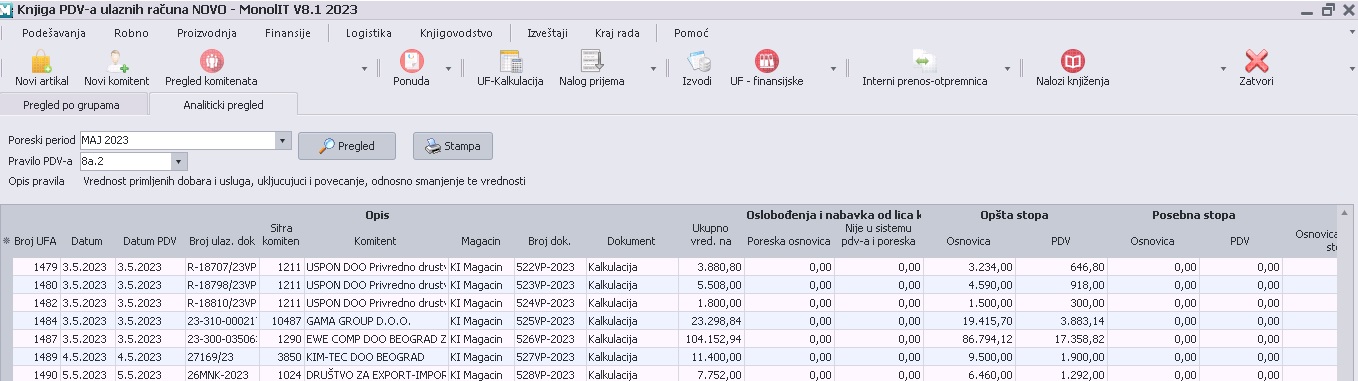1358x381 pixels.
Task: Sort by Broj UFA column header
Action: tap(35, 241)
